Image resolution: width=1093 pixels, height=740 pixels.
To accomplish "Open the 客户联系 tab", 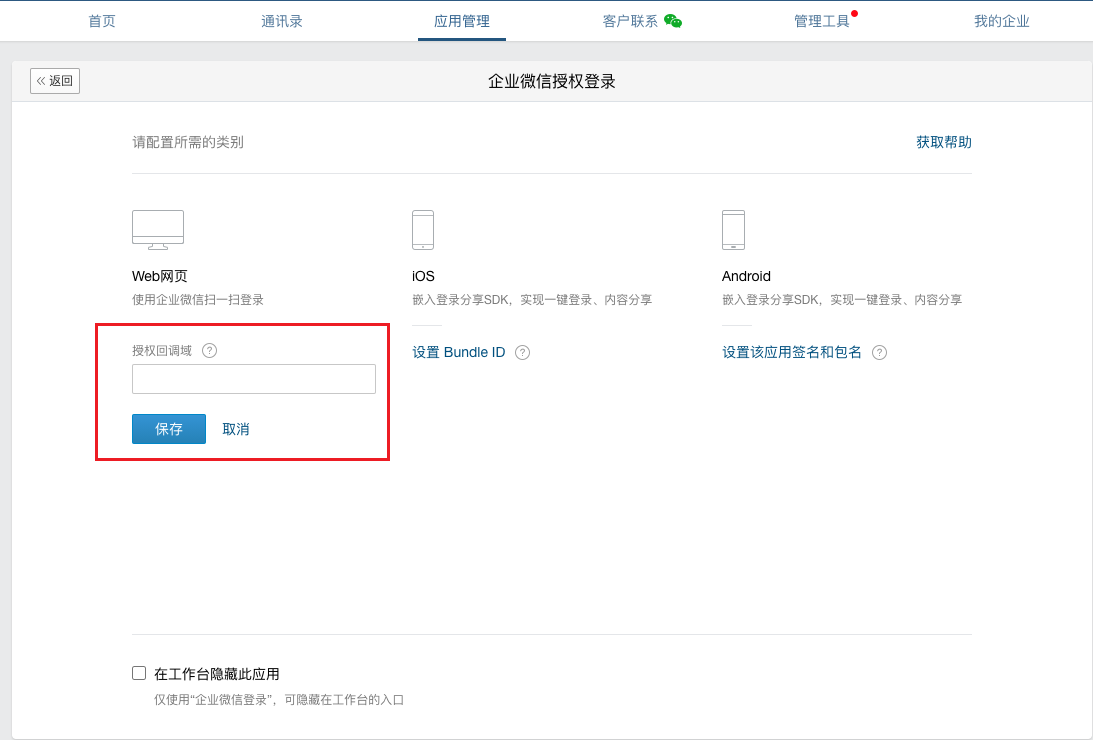I will (x=630, y=21).
